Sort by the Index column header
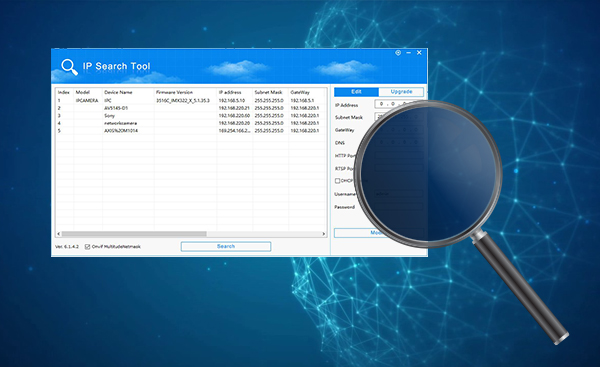600x367 pixels. click(x=64, y=92)
